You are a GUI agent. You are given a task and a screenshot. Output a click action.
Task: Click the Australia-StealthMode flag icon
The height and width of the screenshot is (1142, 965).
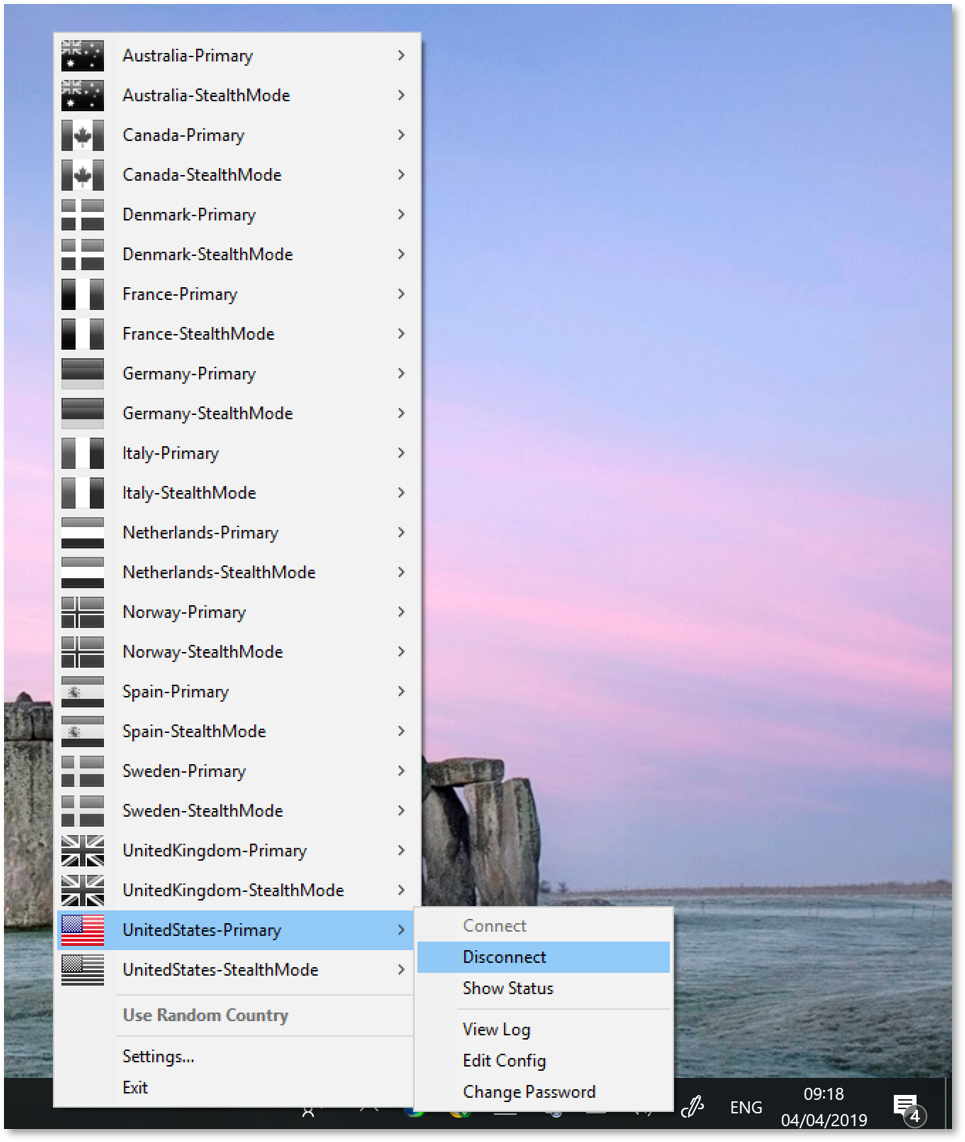pyautogui.click(x=82, y=95)
